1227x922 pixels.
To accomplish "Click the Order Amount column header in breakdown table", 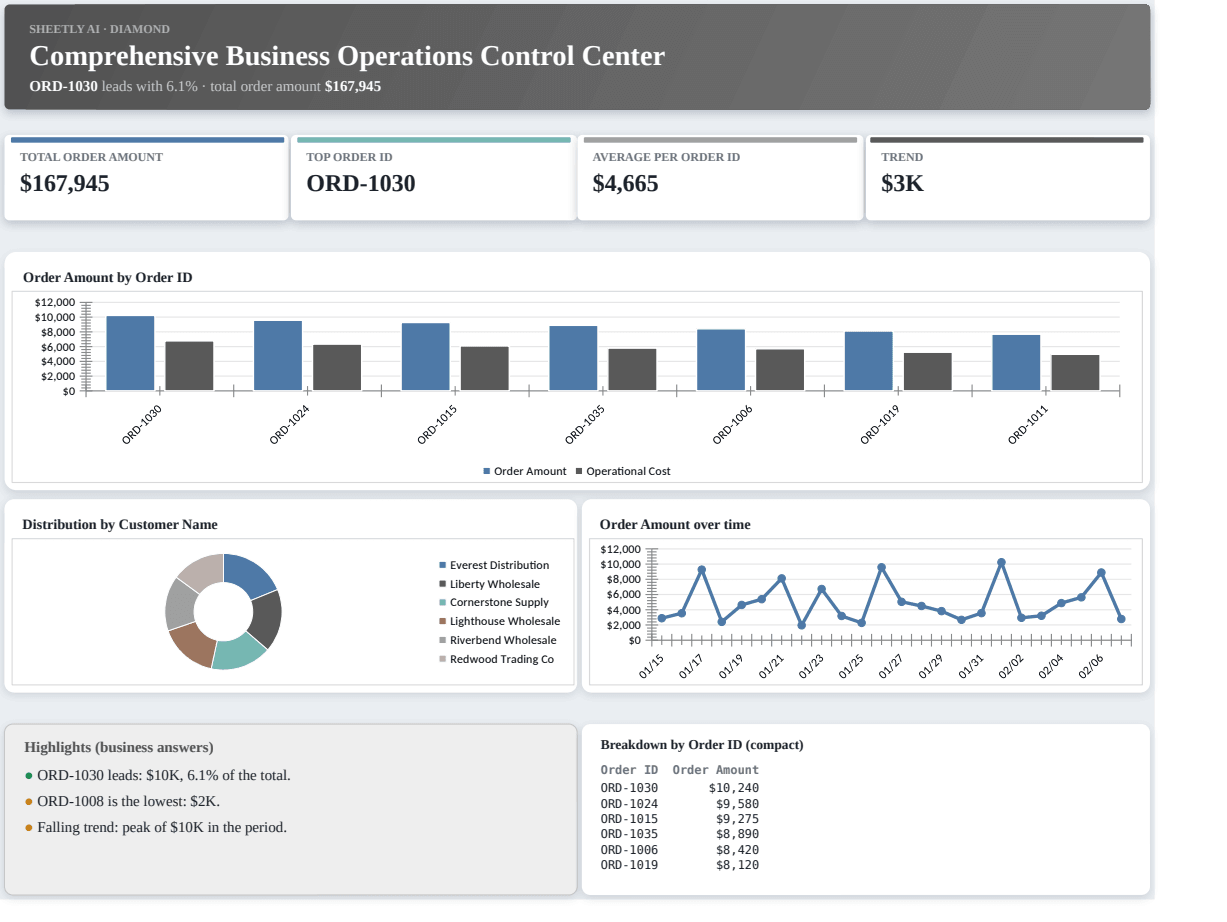I will coord(716,770).
